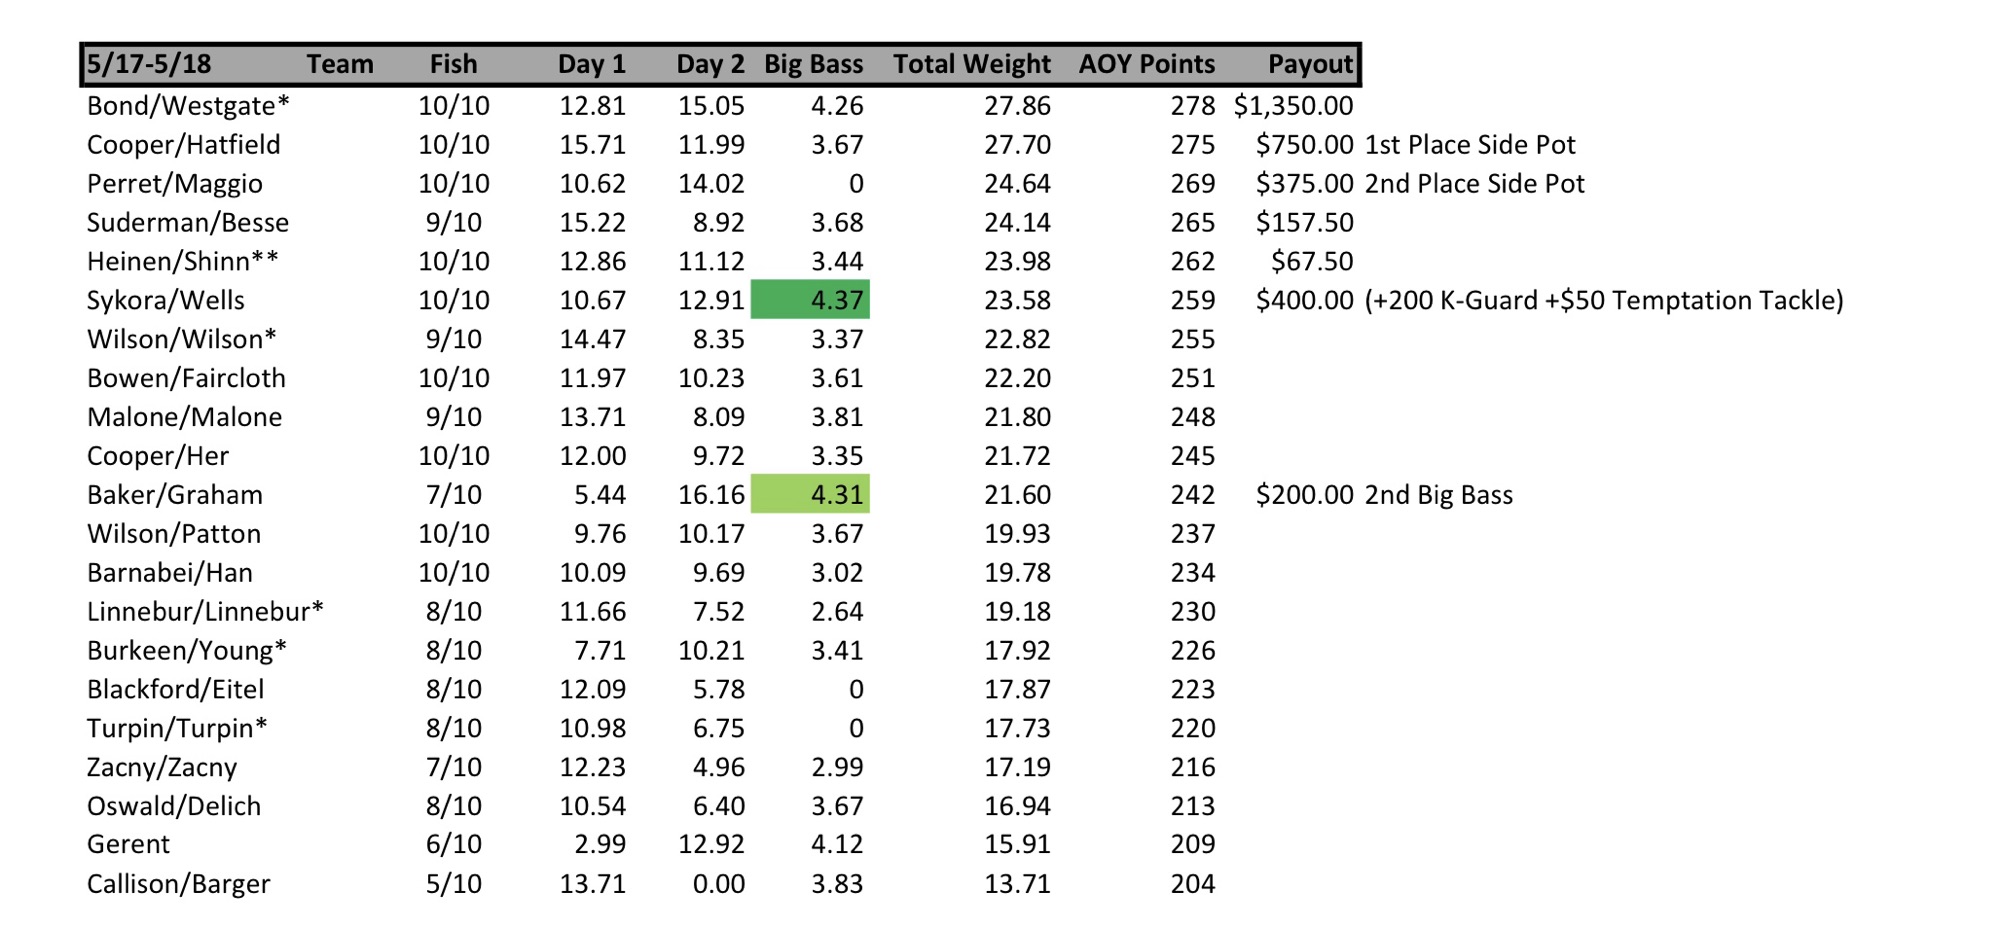Click the light green 4.31 cell
The image size is (2000, 928).
pos(810,495)
